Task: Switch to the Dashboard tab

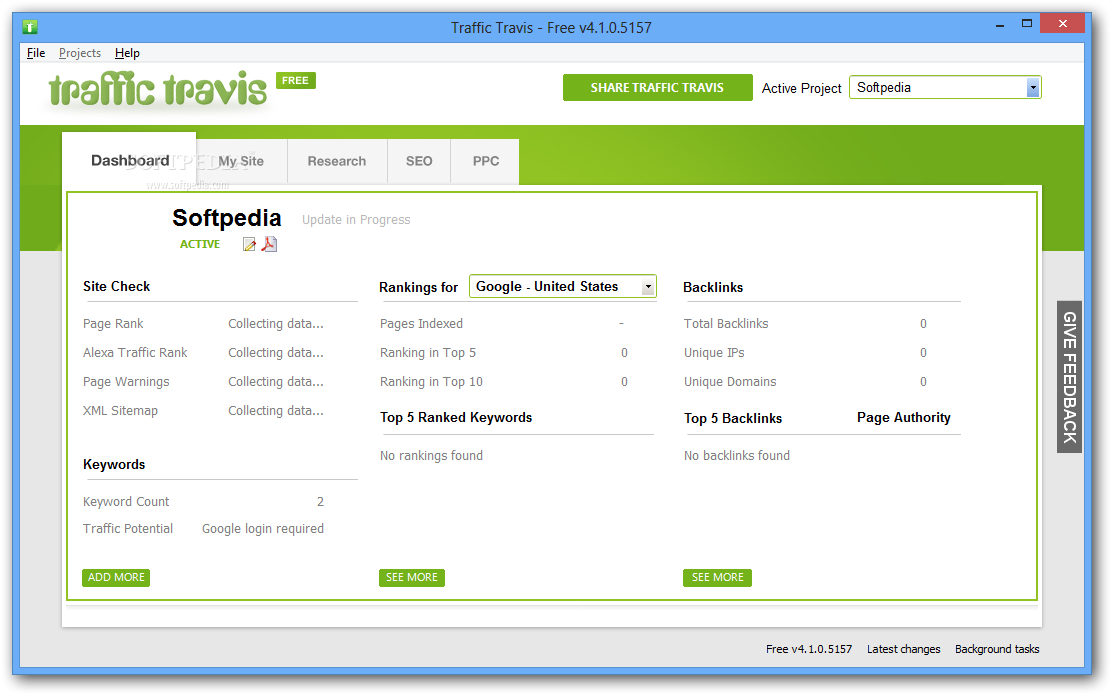Action: [x=130, y=160]
